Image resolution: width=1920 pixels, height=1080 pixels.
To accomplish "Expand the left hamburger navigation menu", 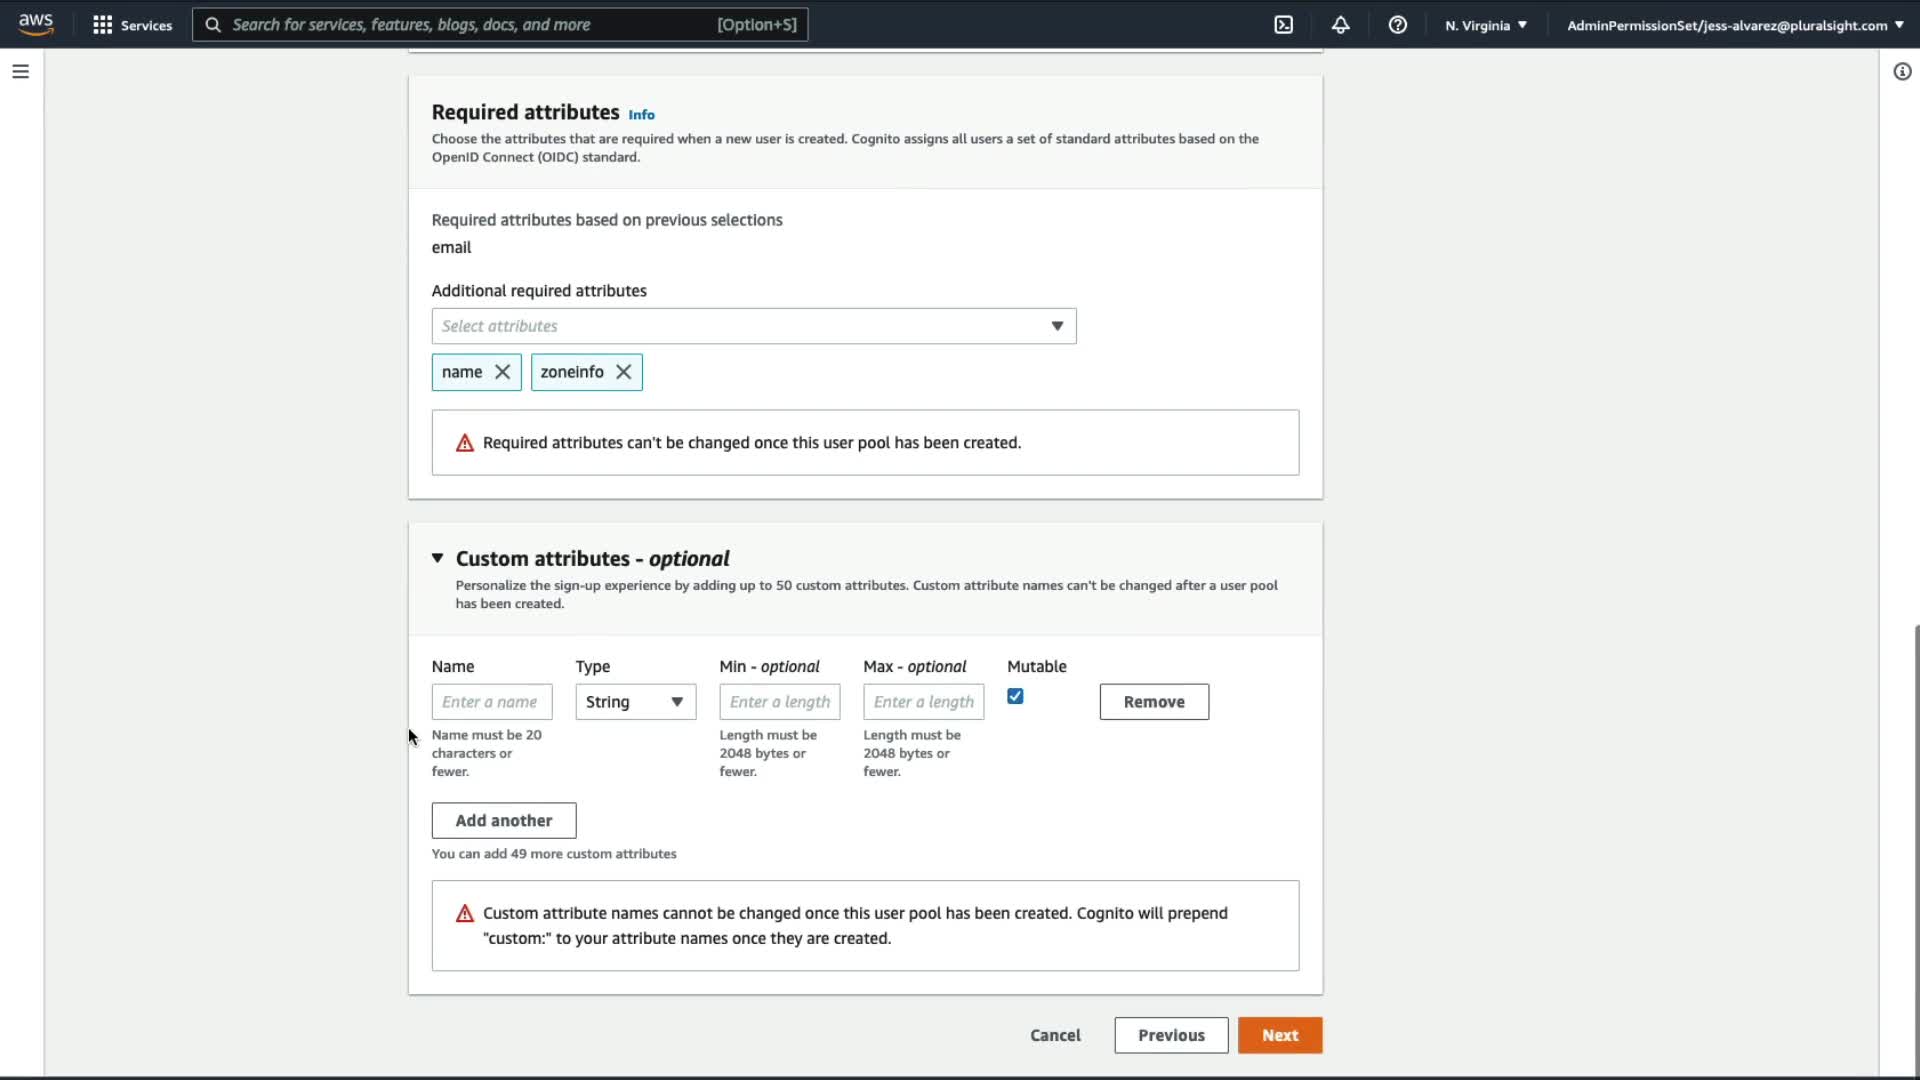I will (20, 72).
